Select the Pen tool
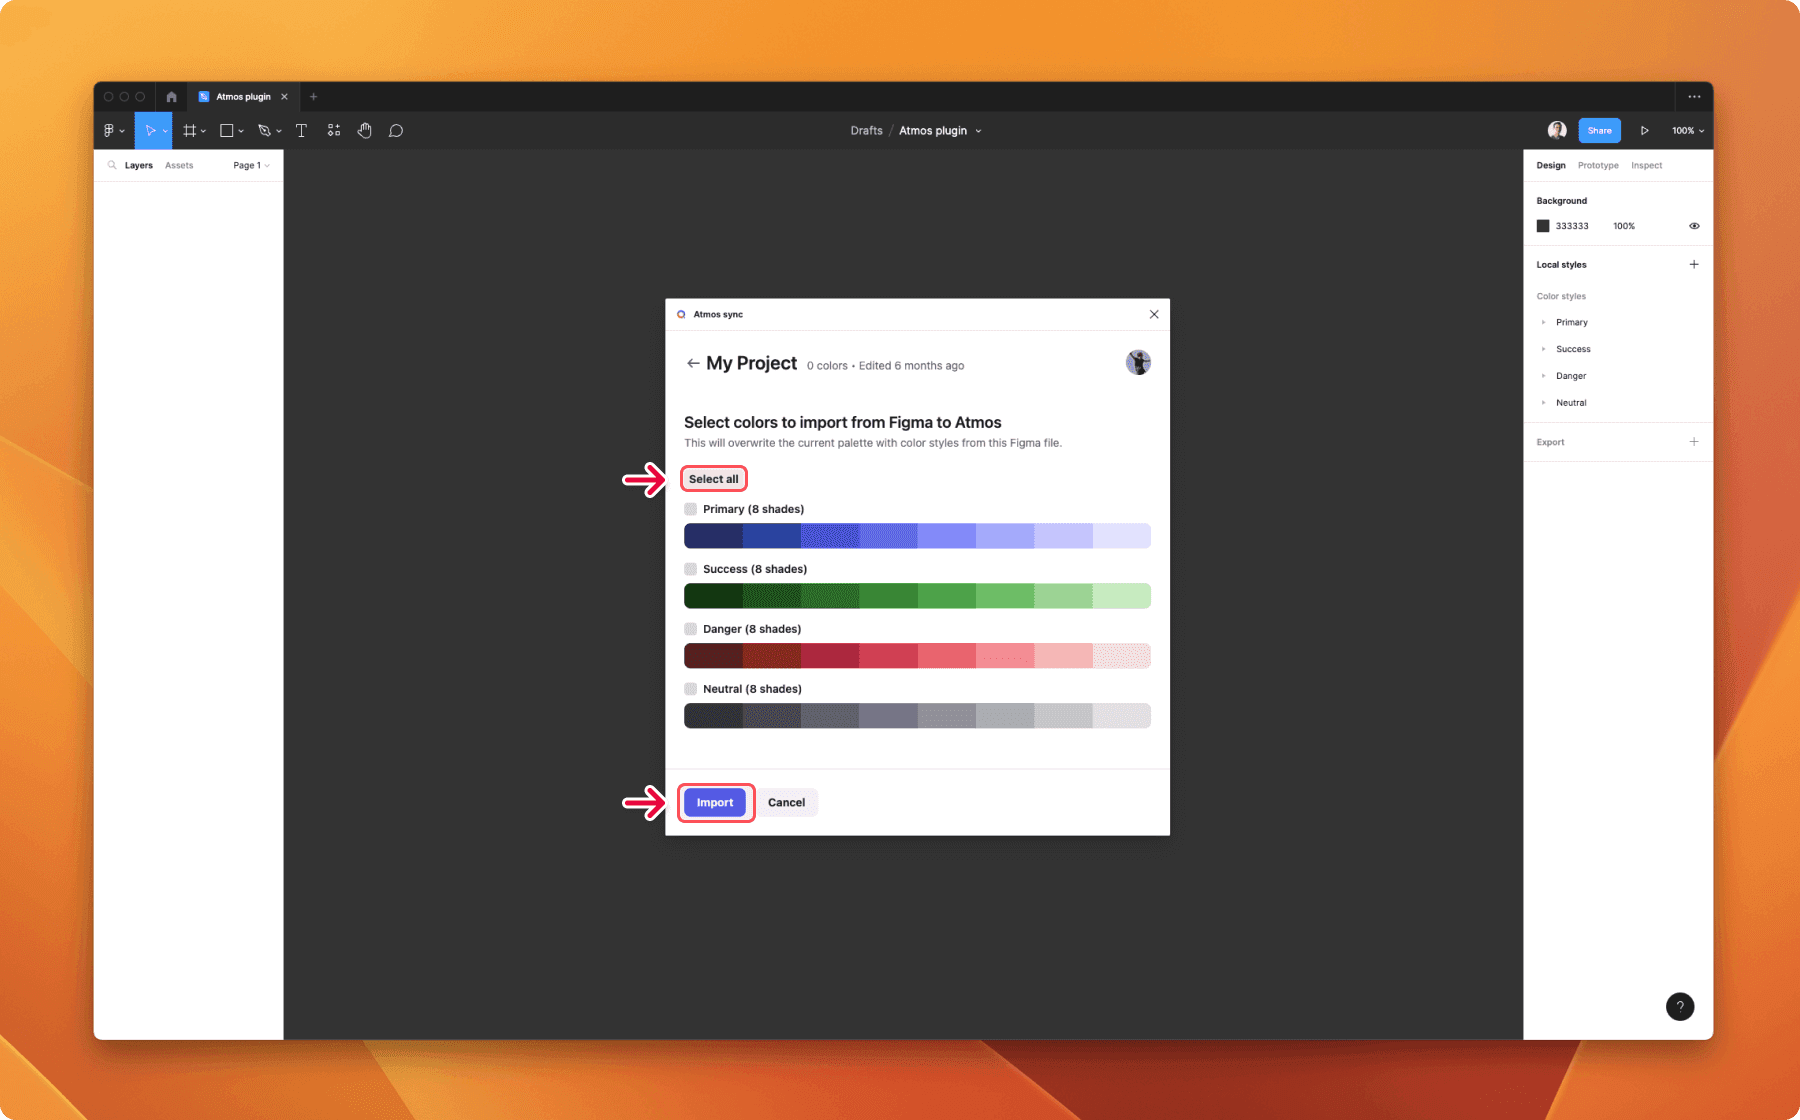 [264, 130]
